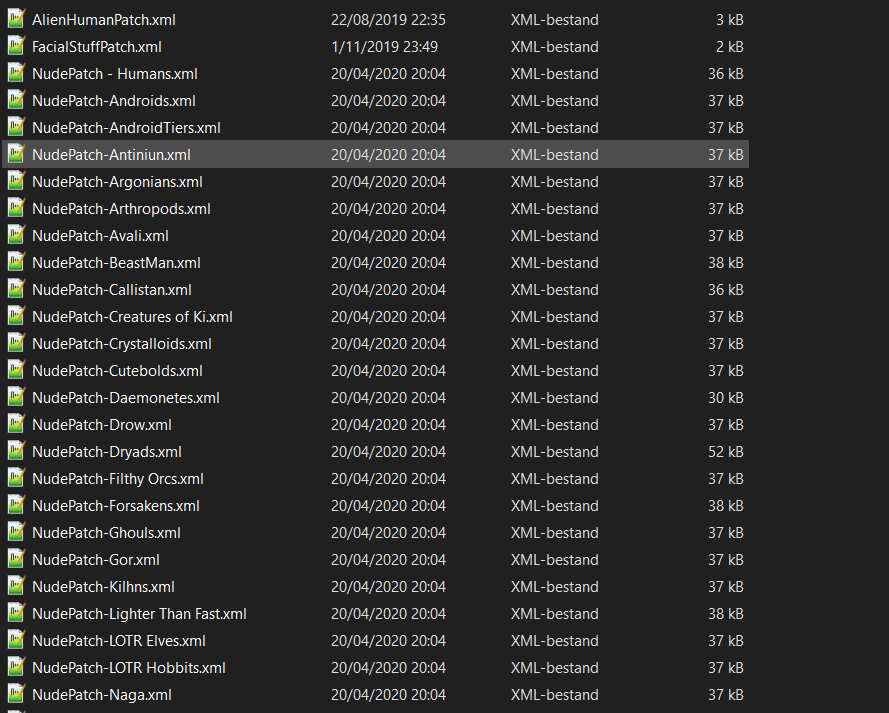Screen dimensions: 889x713
Task: Click the NudePatch-Argonians.xml file icon
Action: click(x=16, y=181)
